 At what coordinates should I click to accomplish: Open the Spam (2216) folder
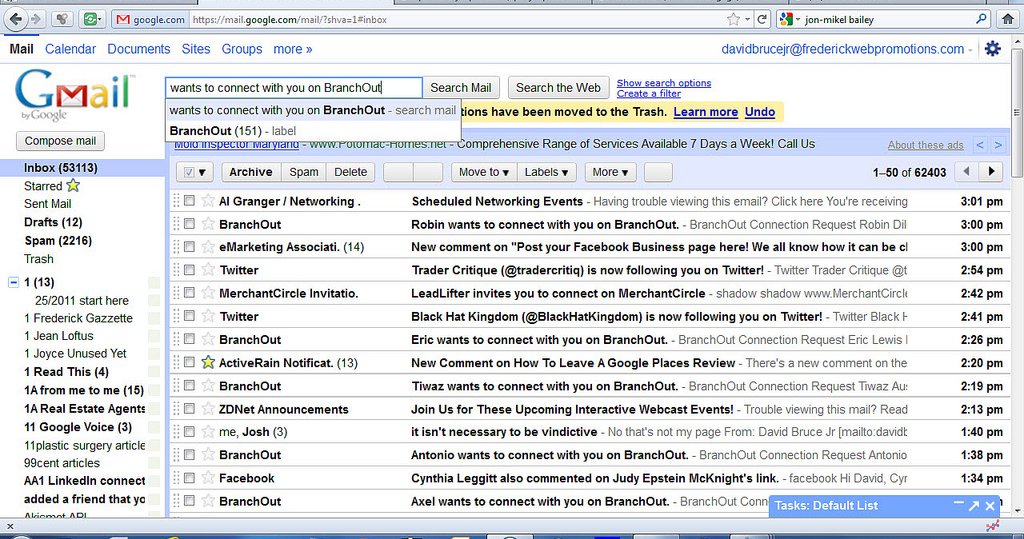coord(57,240)
